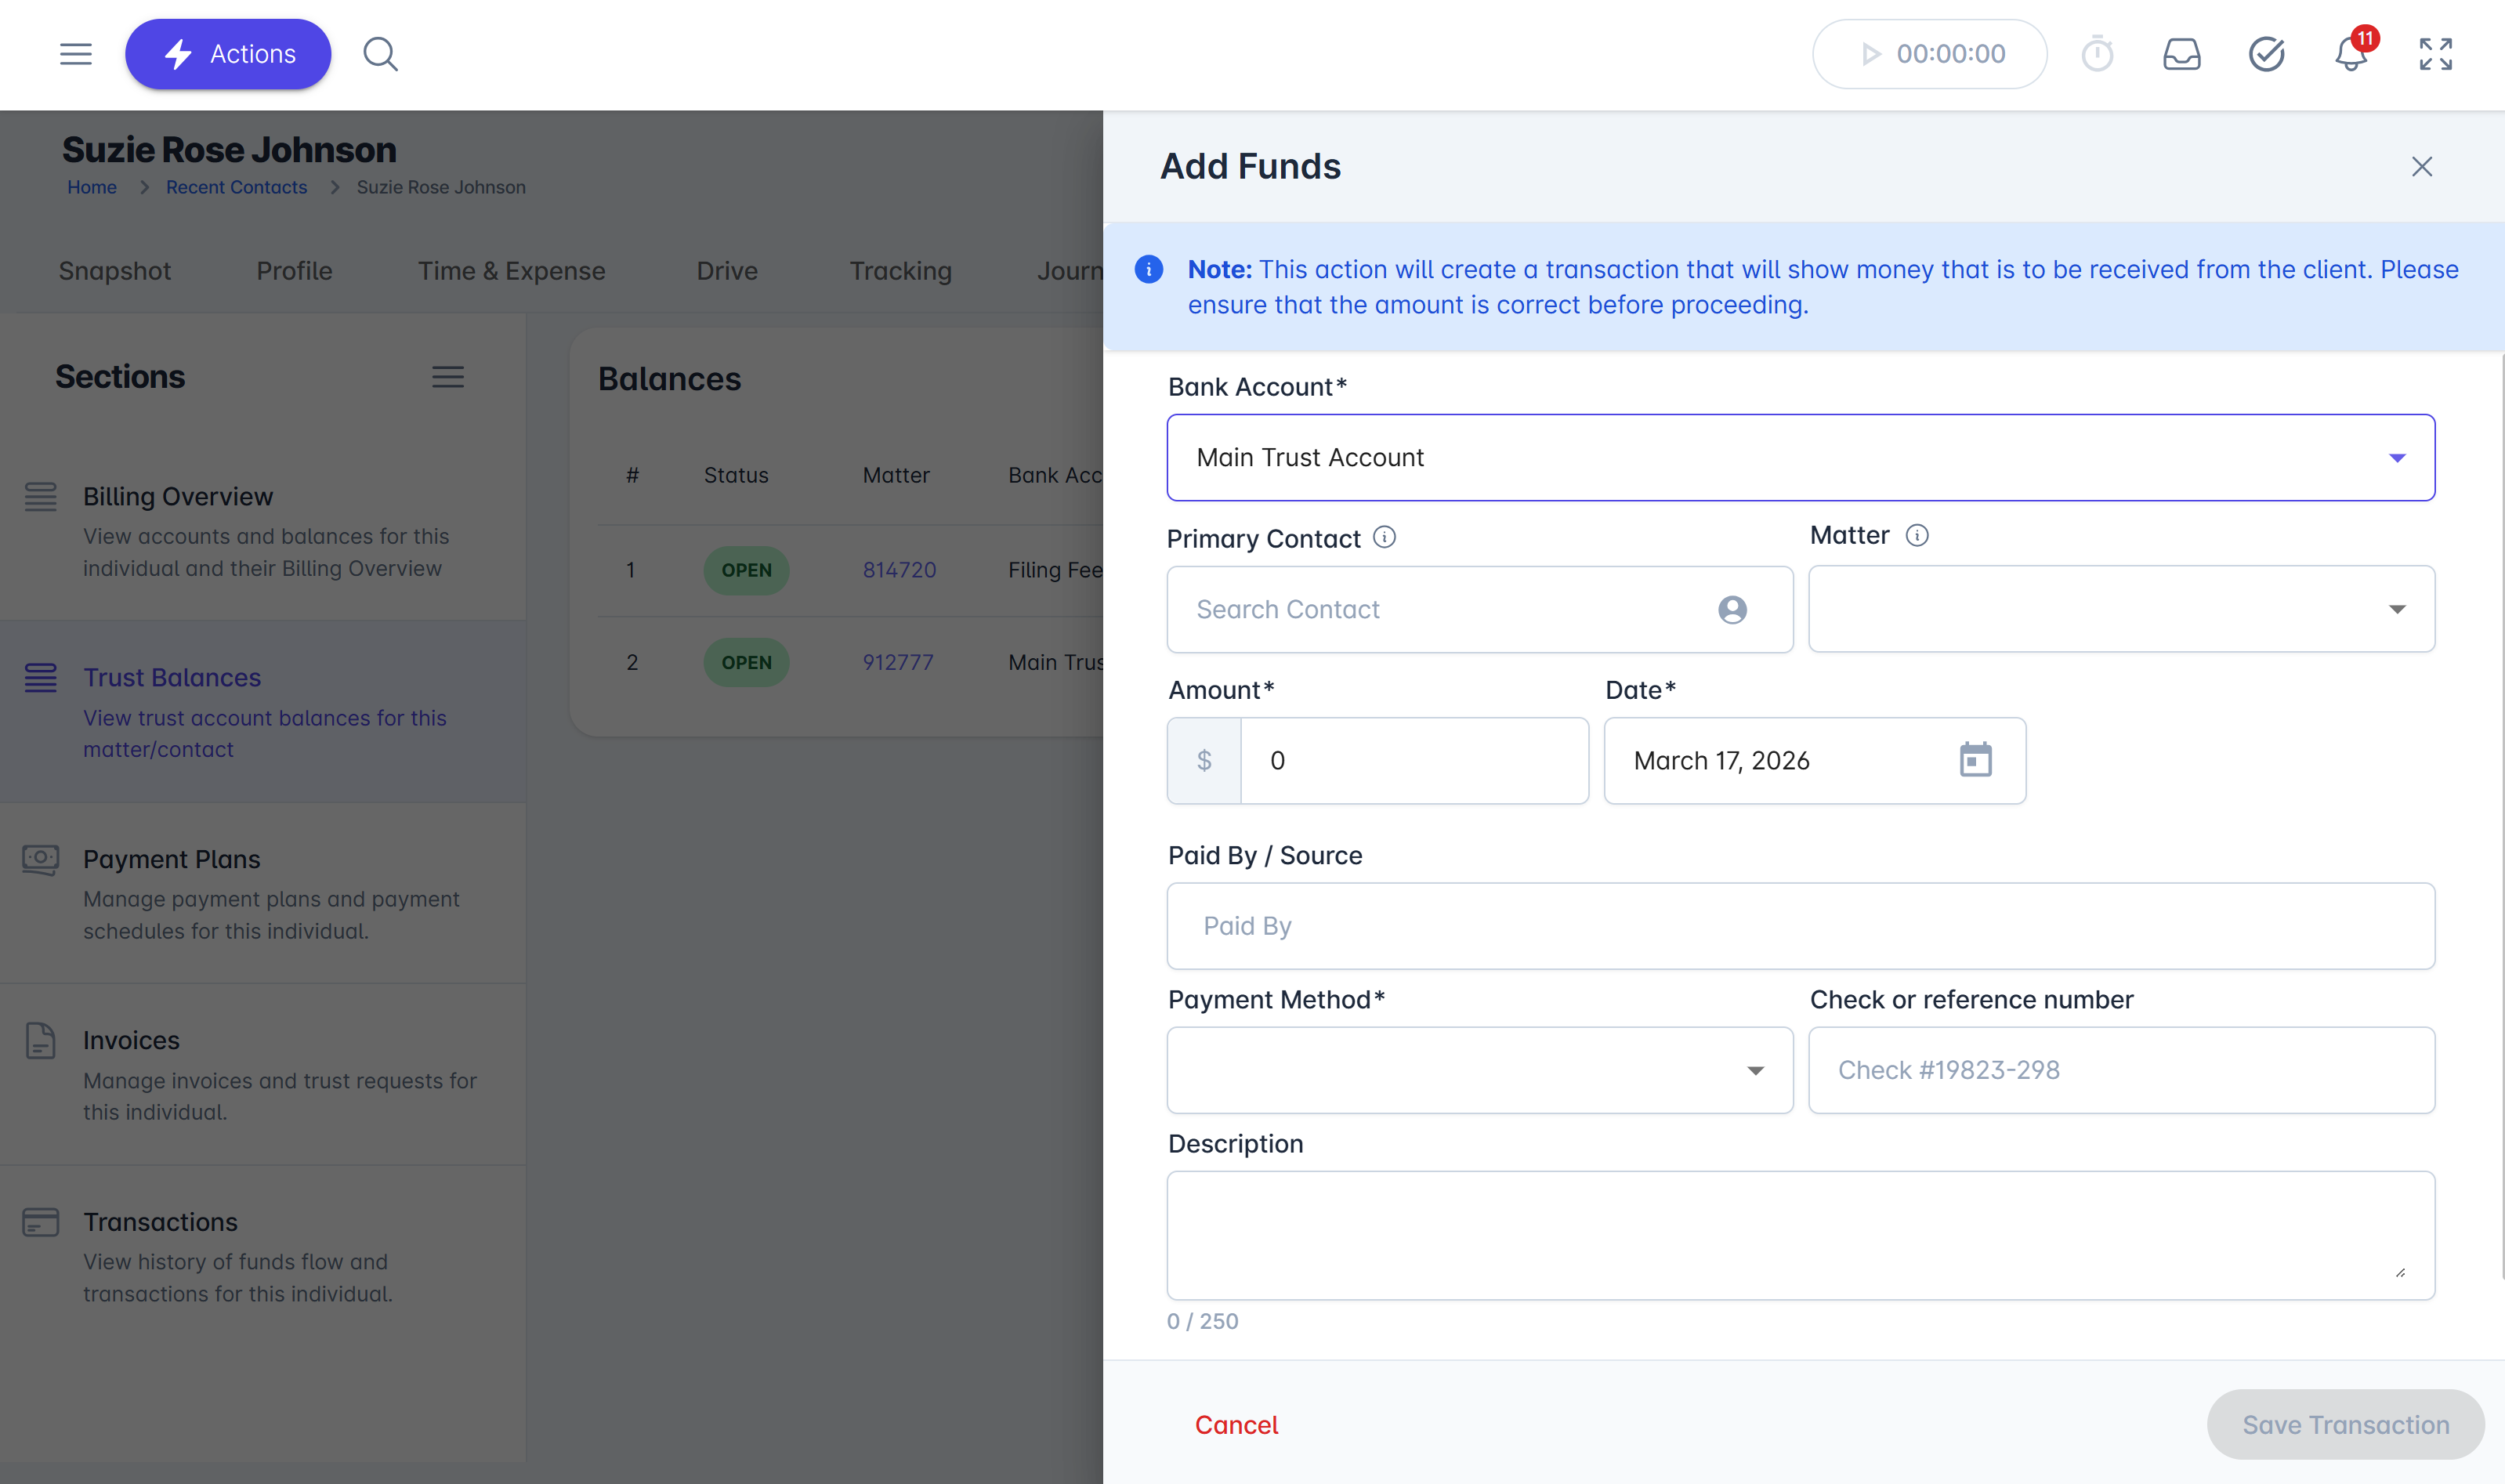Click the search magnifier icon
2505x1484 pixels.
pos(380,54)
